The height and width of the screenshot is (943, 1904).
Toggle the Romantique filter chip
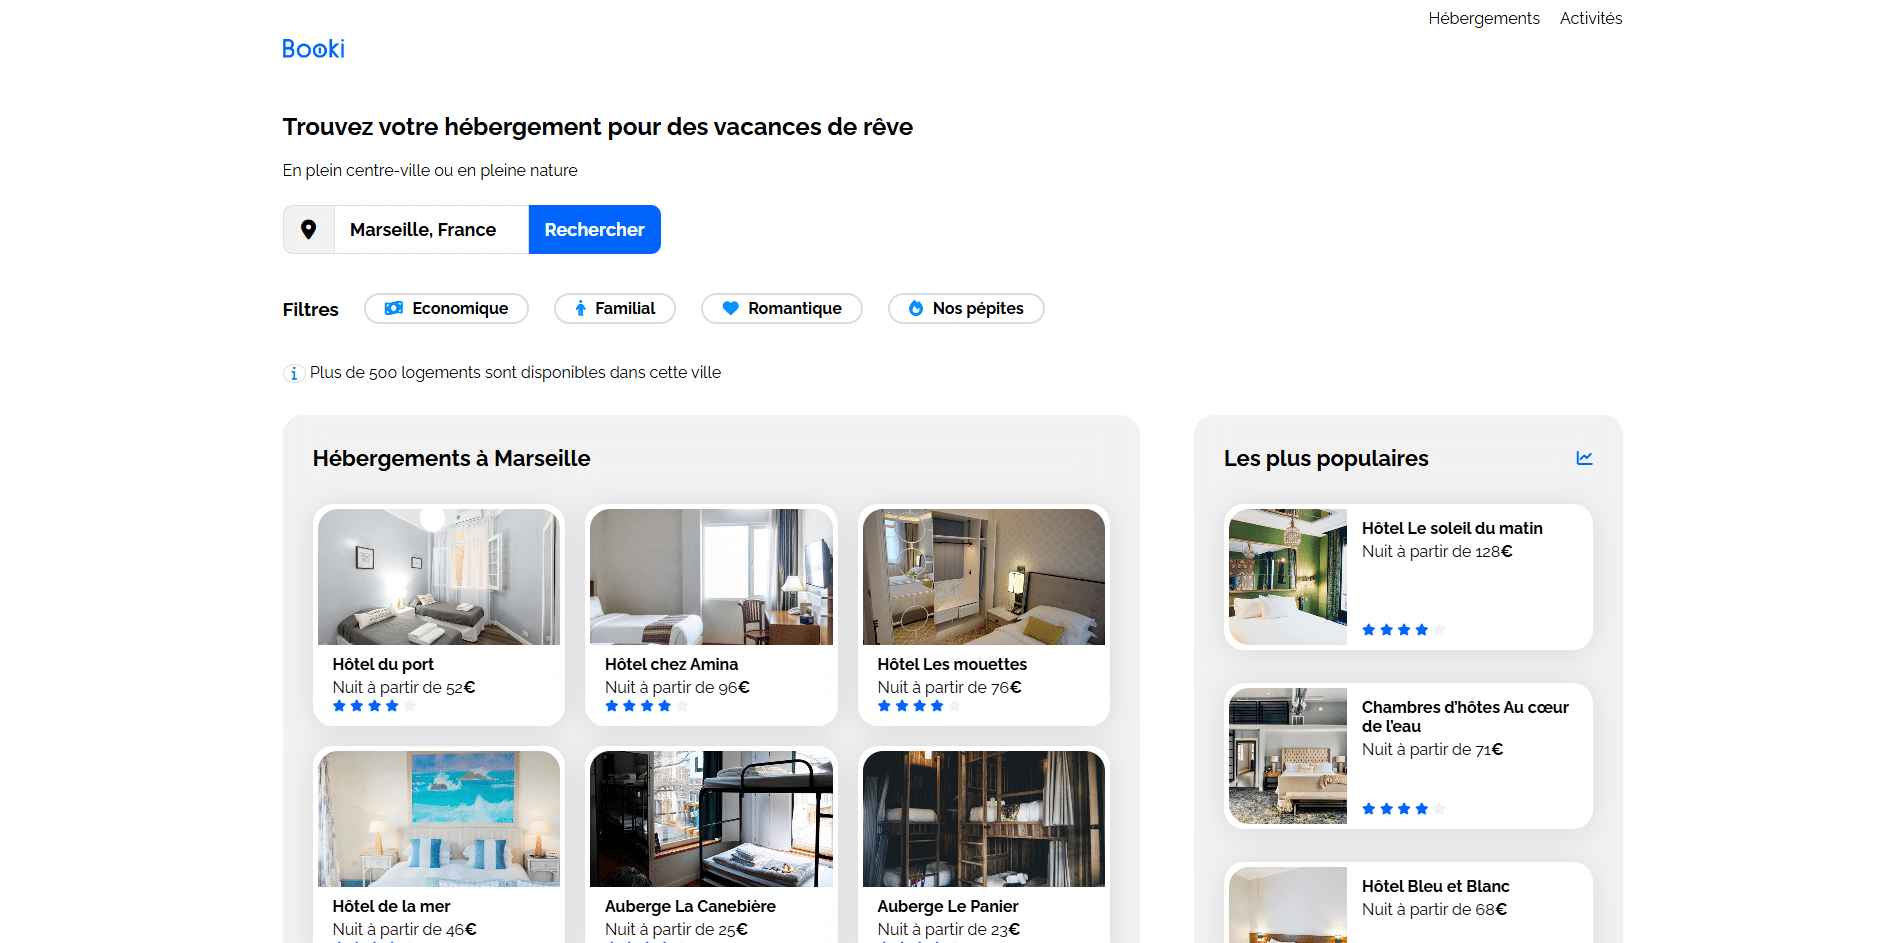pyautogui.click(x=782, y=309)
